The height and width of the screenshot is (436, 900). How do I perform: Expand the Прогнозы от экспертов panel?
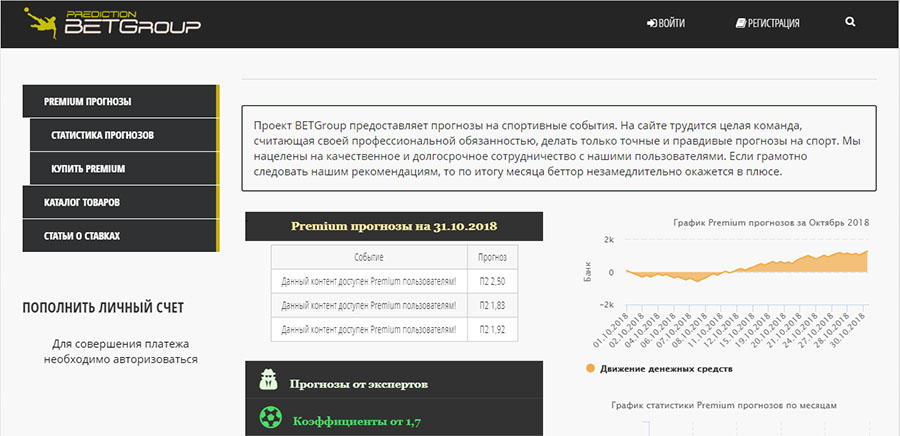point(394,382)
